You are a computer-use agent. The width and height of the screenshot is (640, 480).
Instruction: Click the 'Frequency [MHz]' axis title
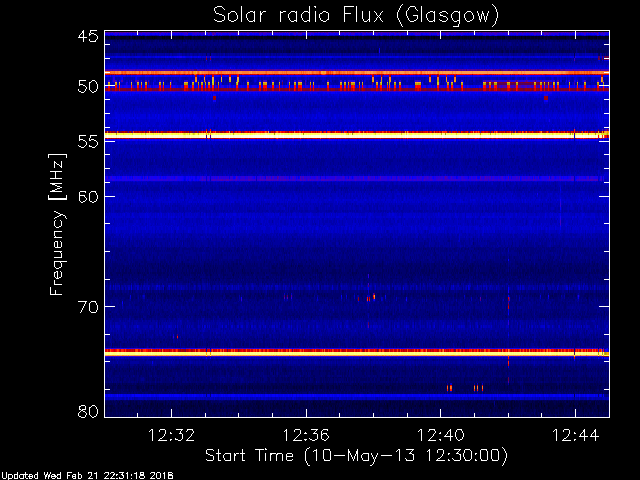click(57, 224)
